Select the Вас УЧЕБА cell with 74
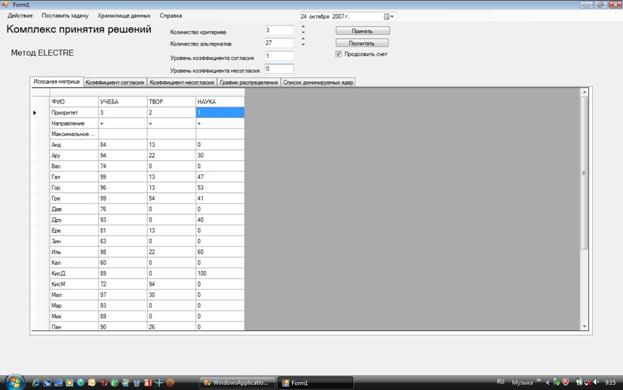 click(x=122, y=166)
